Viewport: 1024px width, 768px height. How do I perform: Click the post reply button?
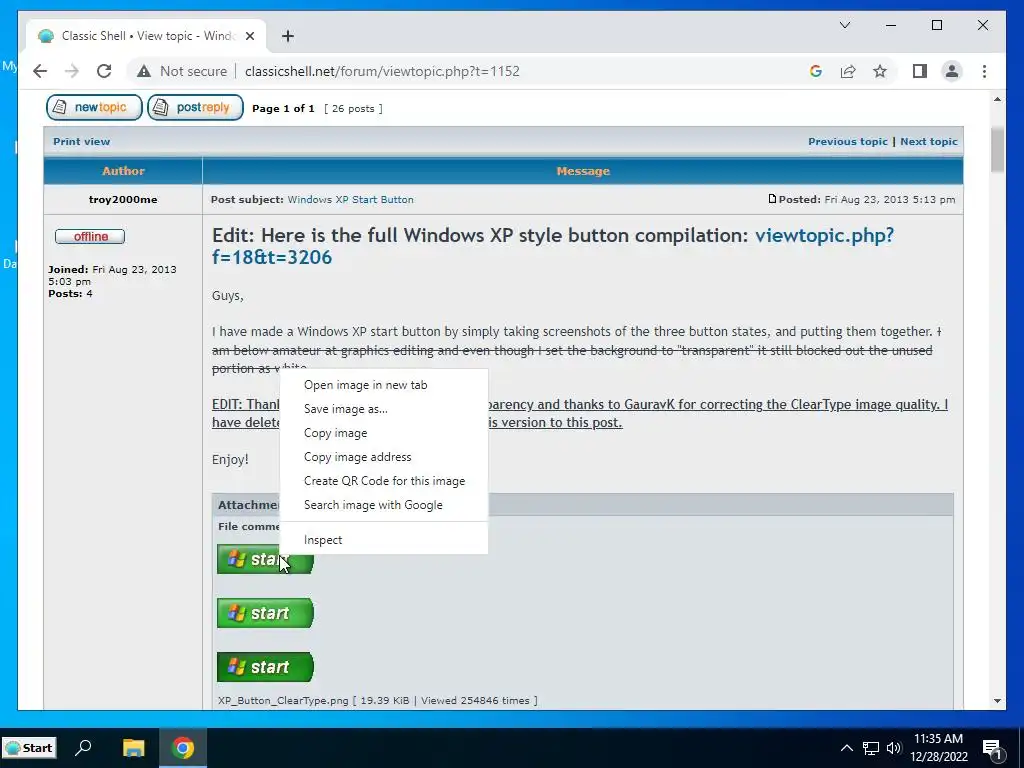tap(195, 108)
